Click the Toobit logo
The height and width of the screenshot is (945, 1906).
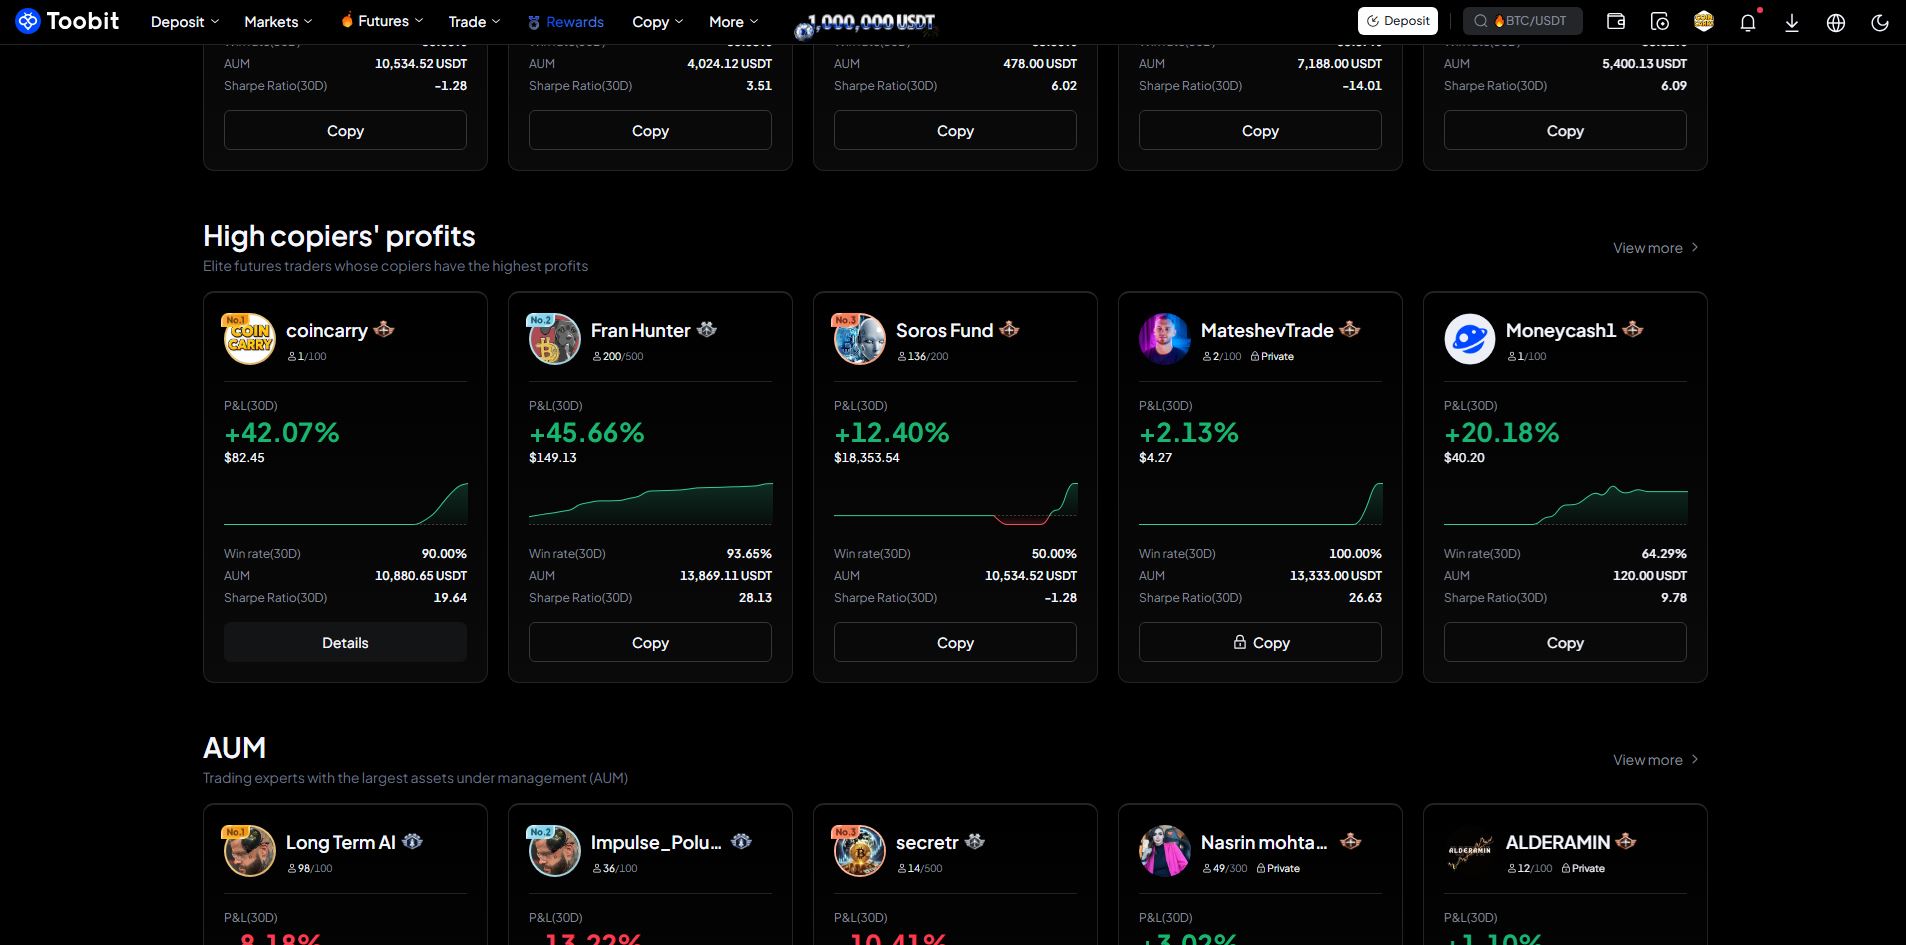point(68,21)
